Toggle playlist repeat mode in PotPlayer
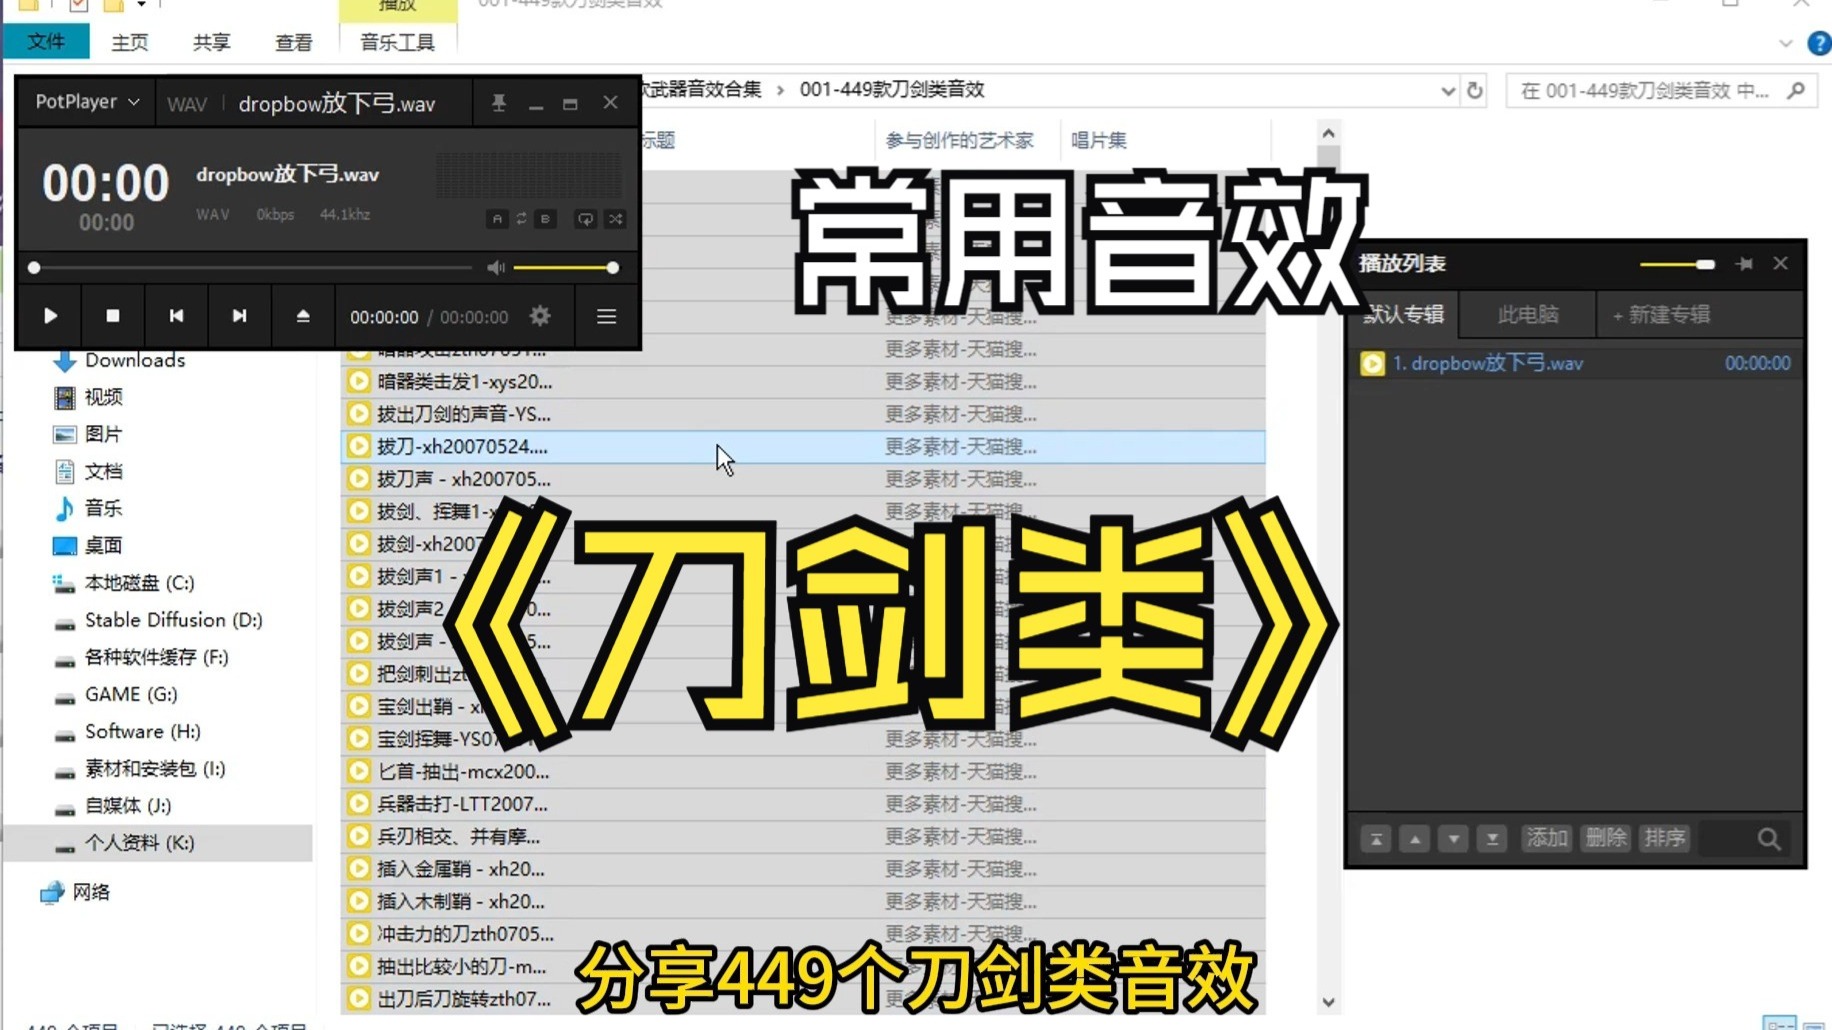The height and width of the screenshot is (1030, 1832). coord(585,219)
